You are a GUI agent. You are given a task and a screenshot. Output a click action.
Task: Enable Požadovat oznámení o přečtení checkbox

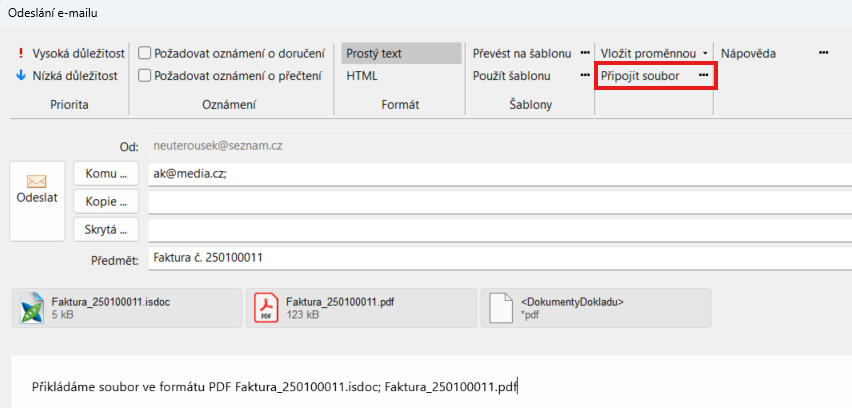(145, 75)
